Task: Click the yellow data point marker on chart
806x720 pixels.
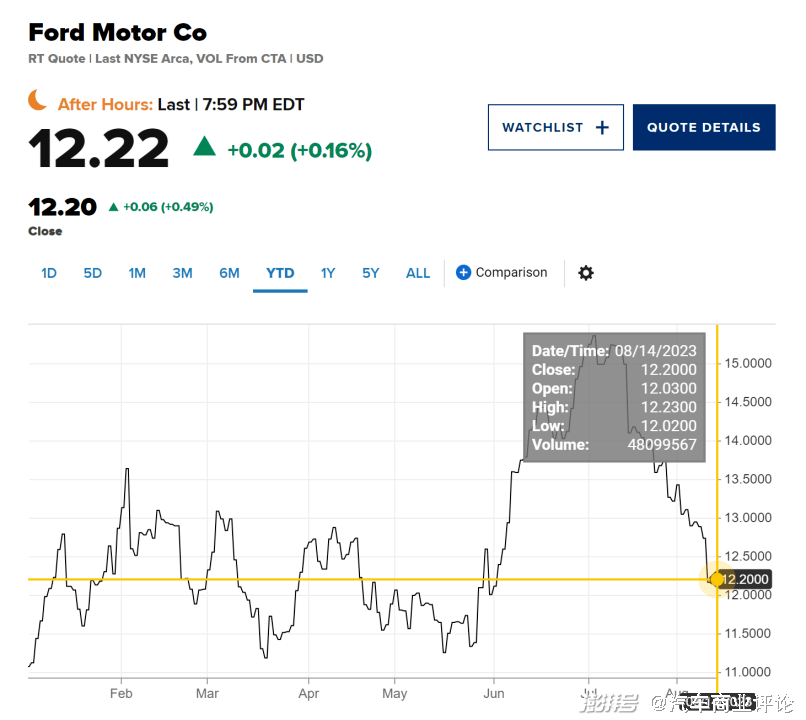Action: coord(717,580)
